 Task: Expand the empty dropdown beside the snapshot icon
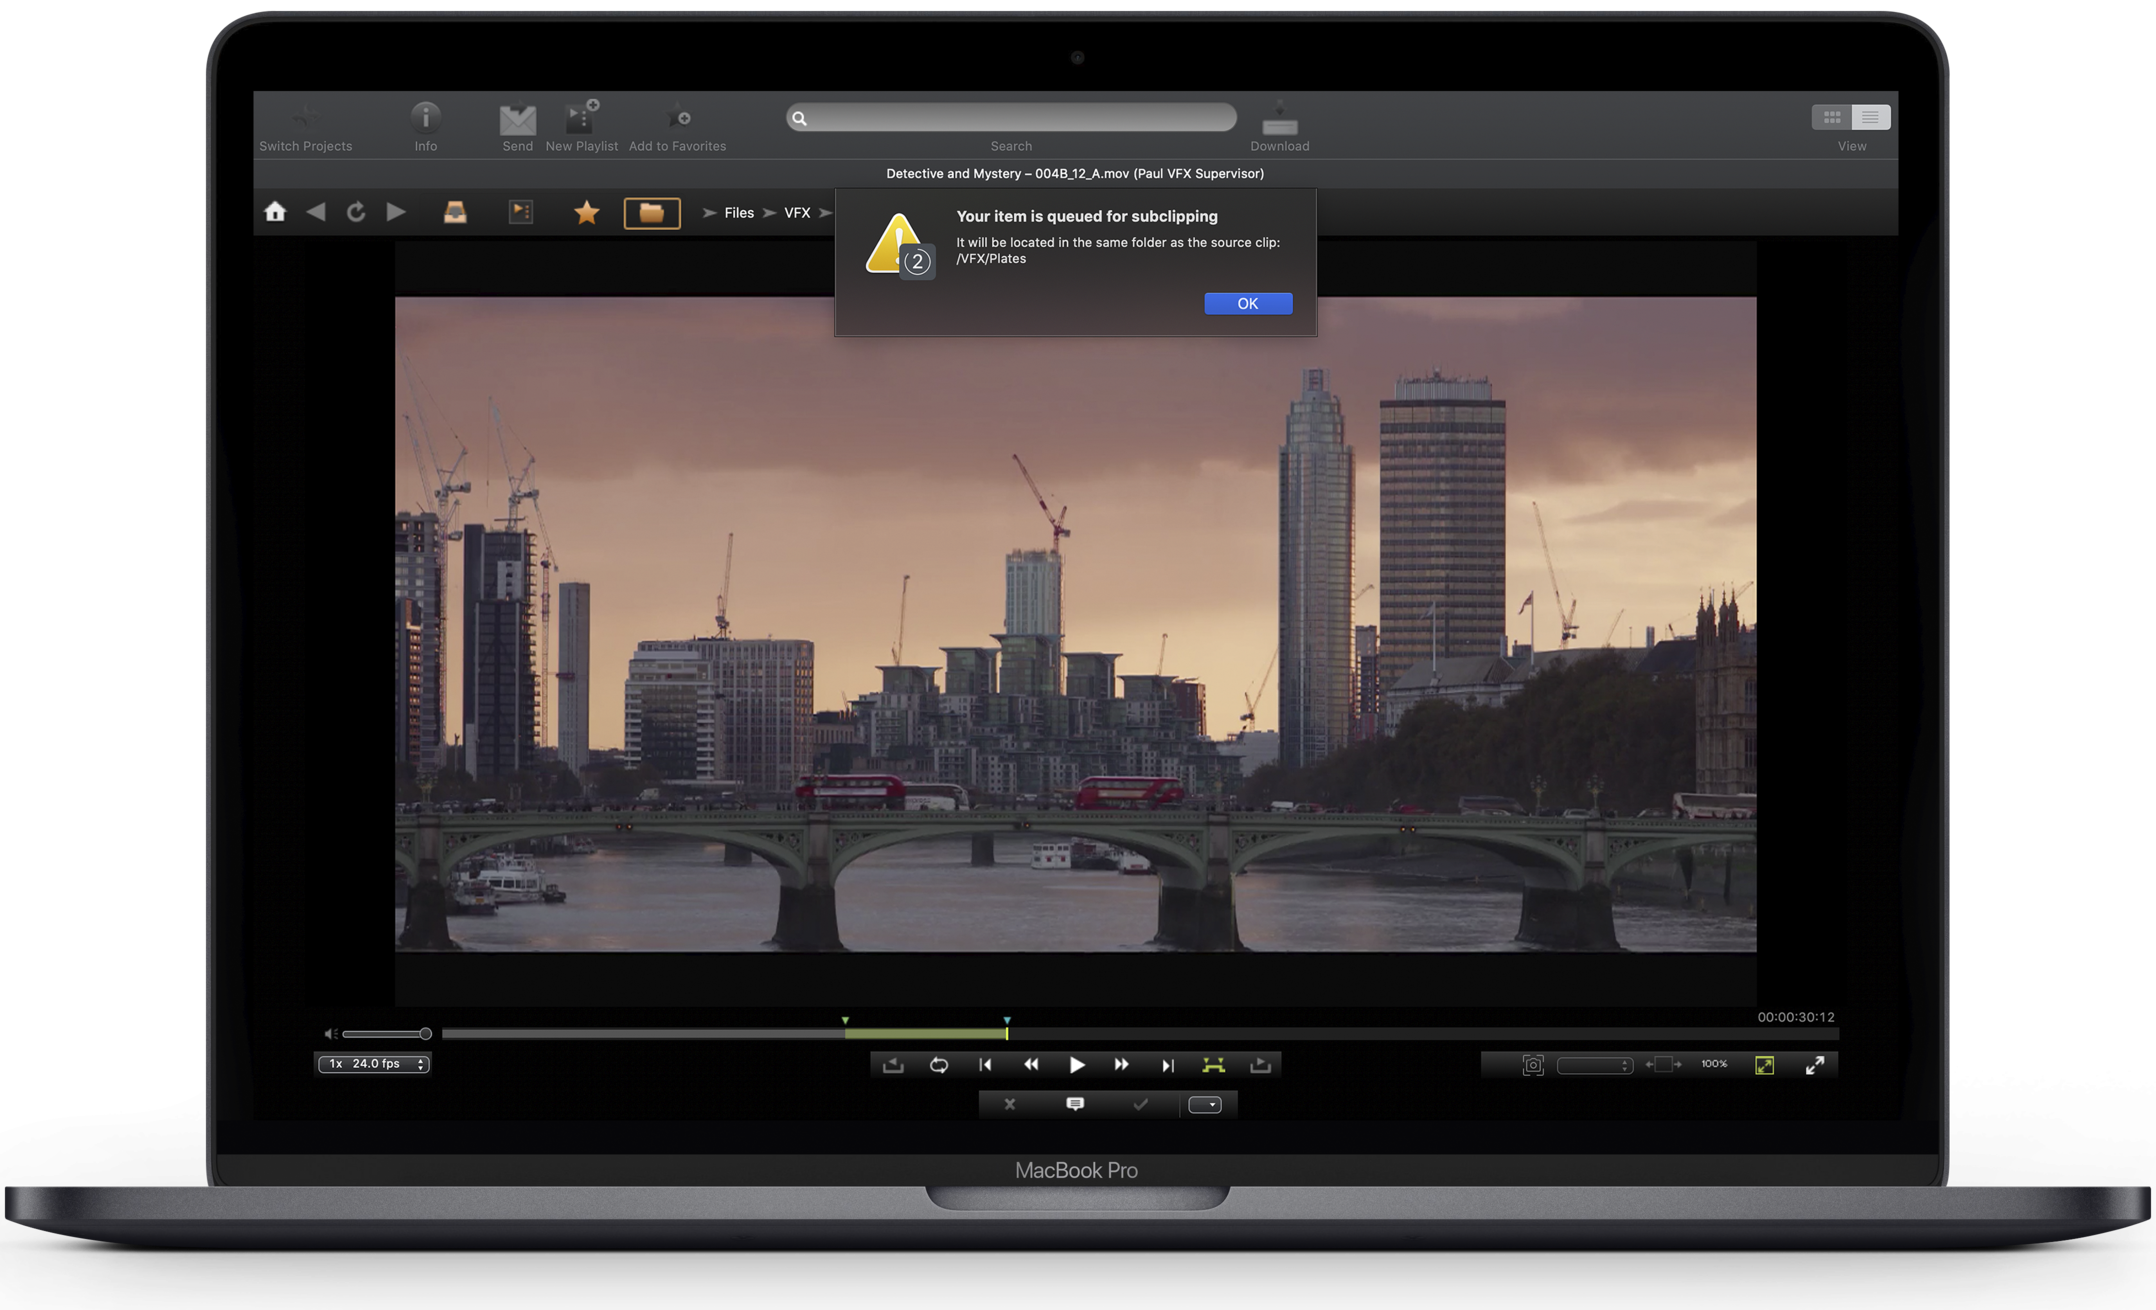1595,1065
